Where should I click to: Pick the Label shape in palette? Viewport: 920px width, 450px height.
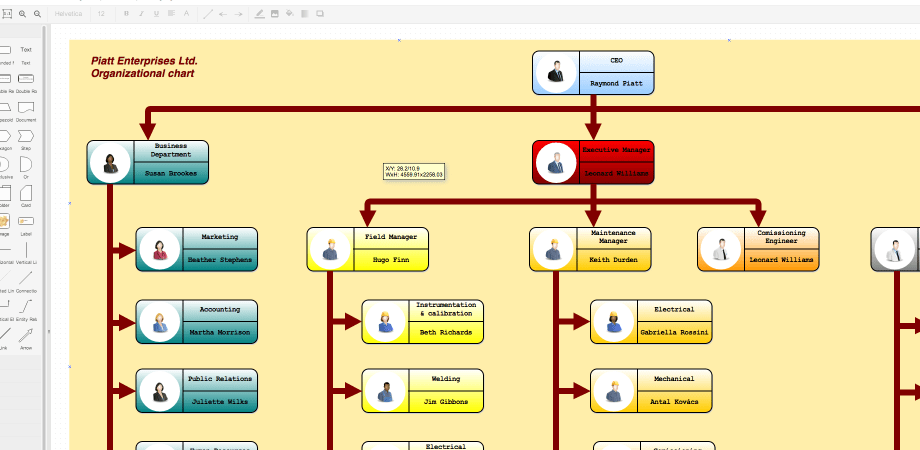(x=26, y=221)
